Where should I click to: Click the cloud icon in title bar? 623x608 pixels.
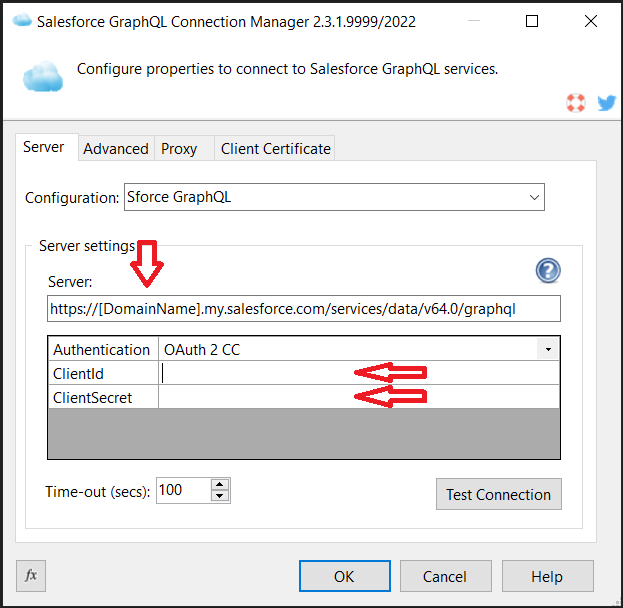[21, 21]
